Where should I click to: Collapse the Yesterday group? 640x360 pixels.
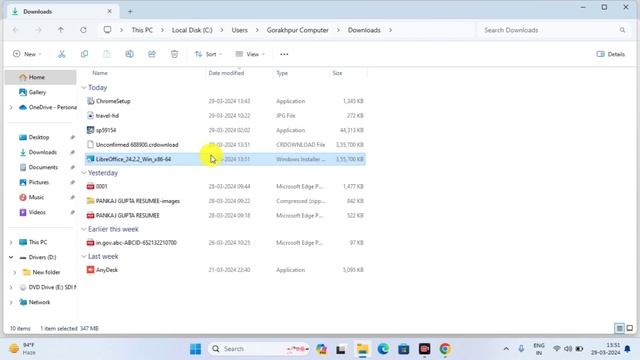(x=84, y=173)
